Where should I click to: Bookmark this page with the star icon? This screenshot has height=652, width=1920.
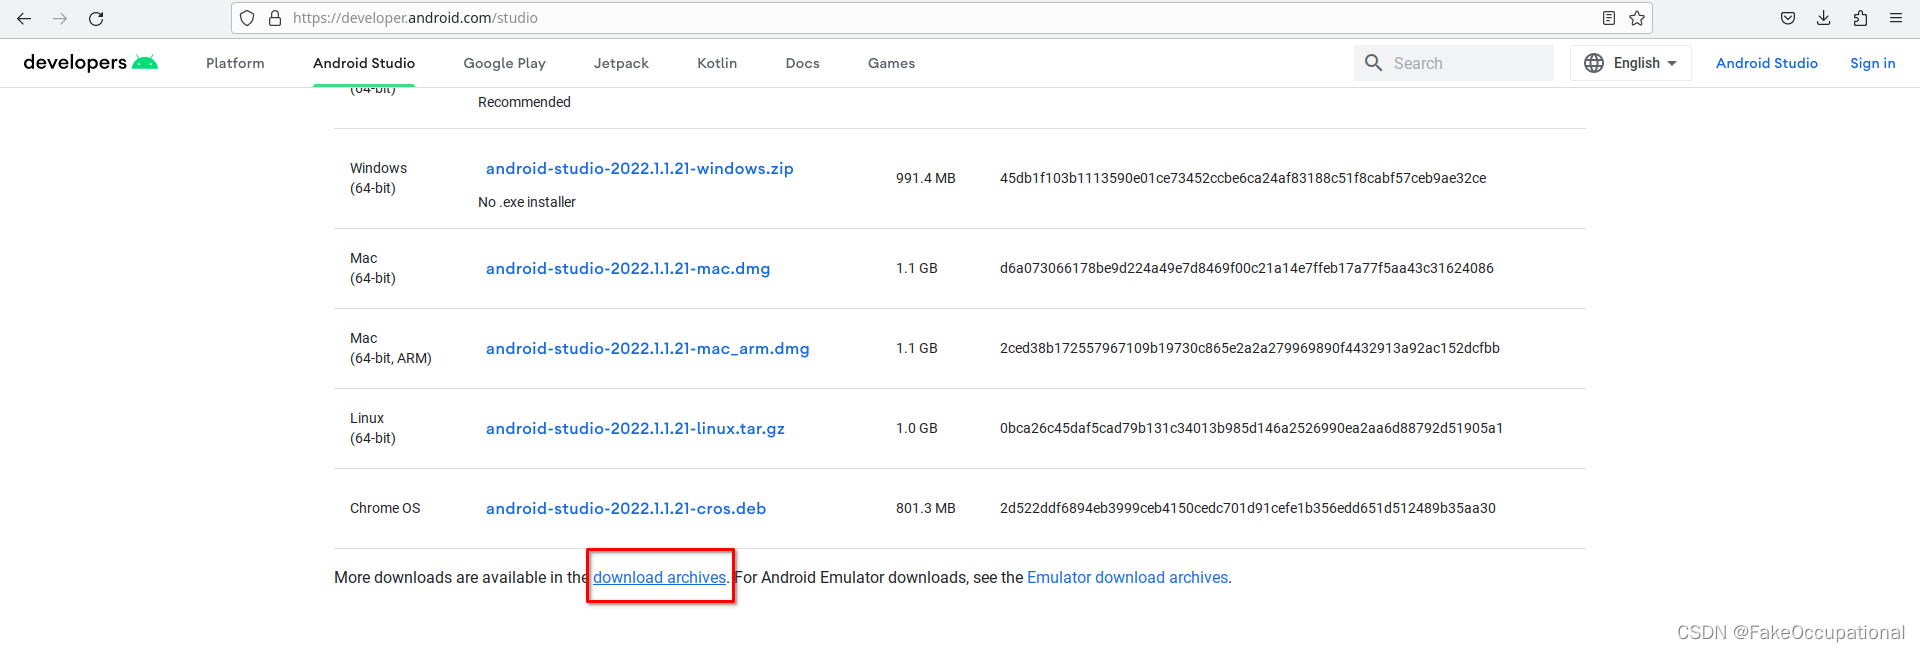click(1637, 18)
